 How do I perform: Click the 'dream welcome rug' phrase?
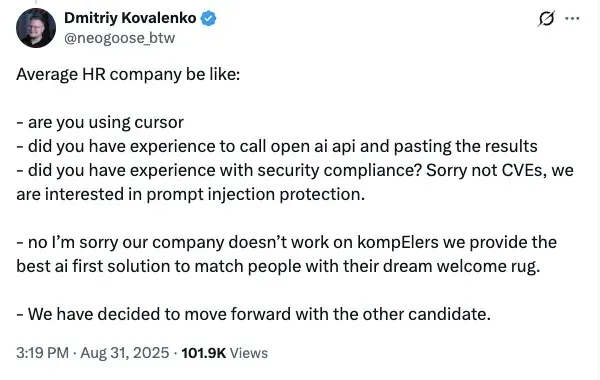click(x=461, y=266)
